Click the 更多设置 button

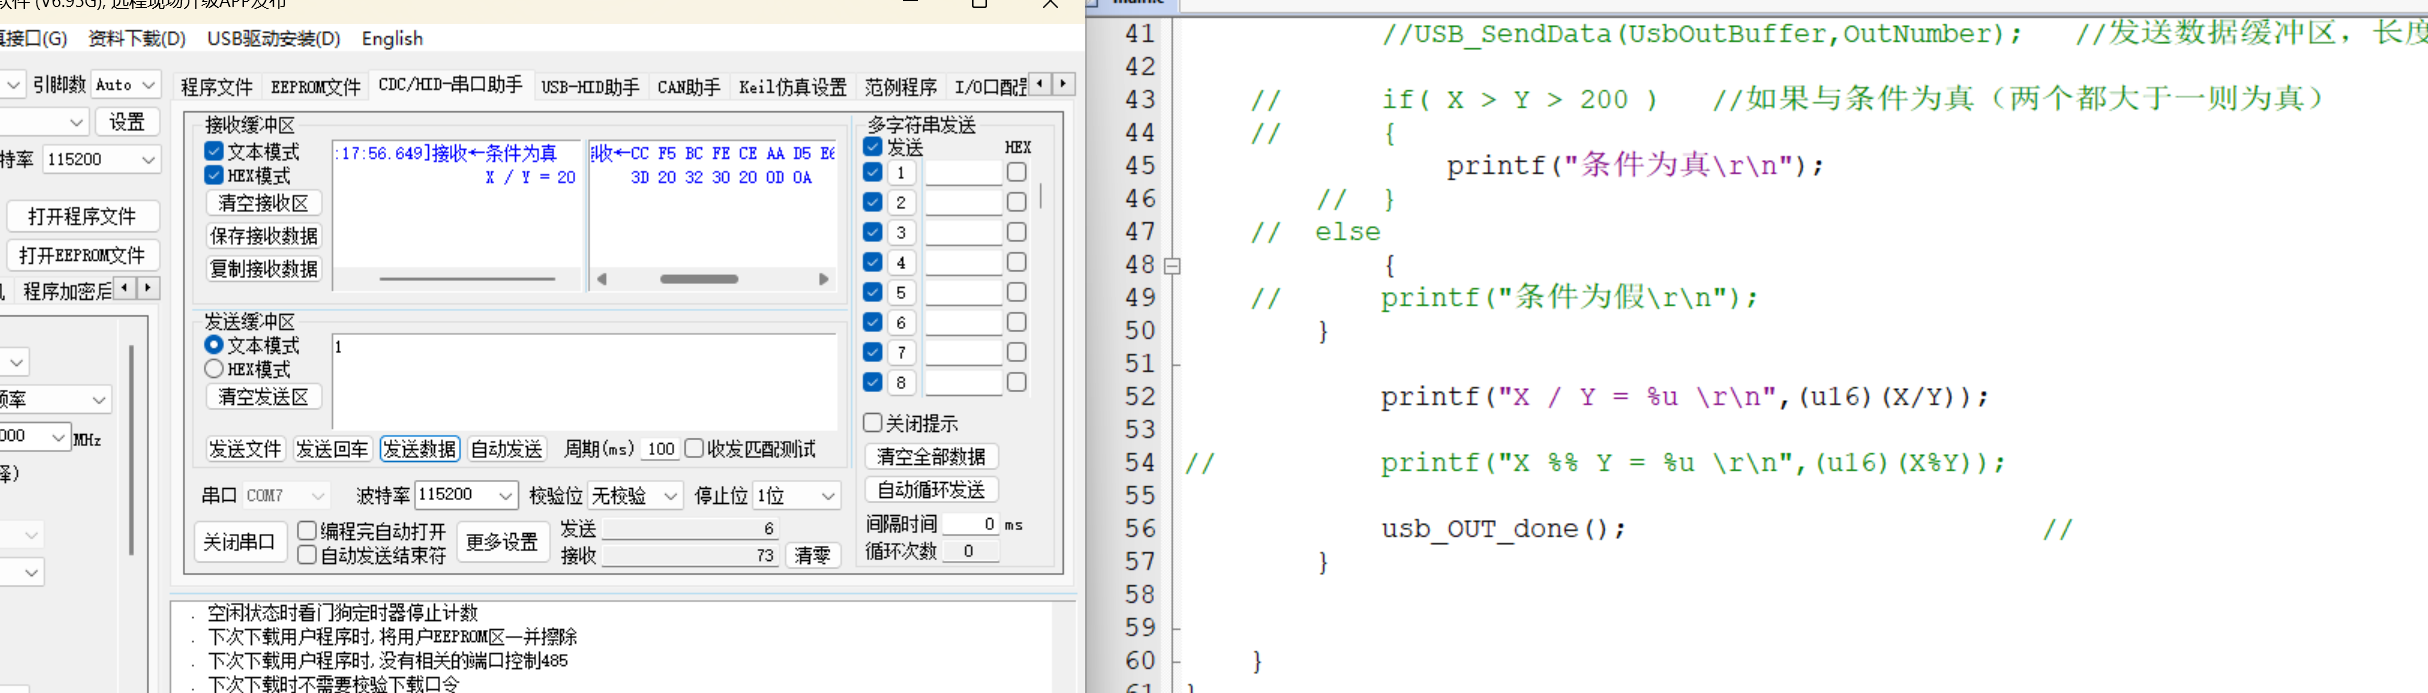503,542
